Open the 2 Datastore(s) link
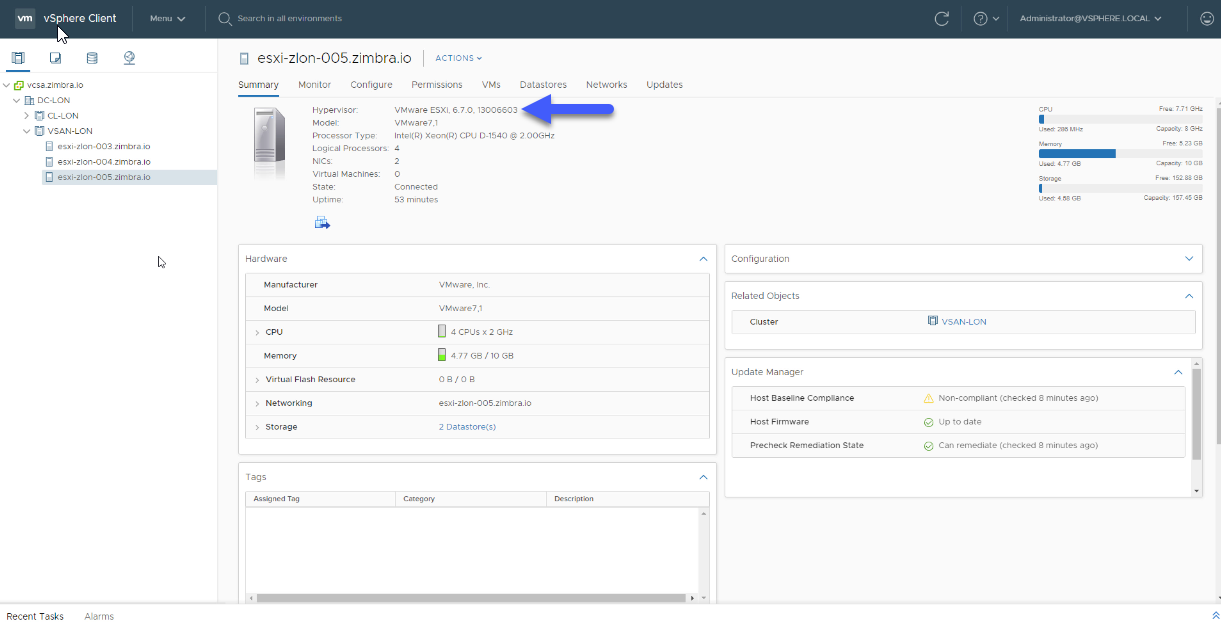This screenshot has height=624, width=1221. [x=467, y=427]
